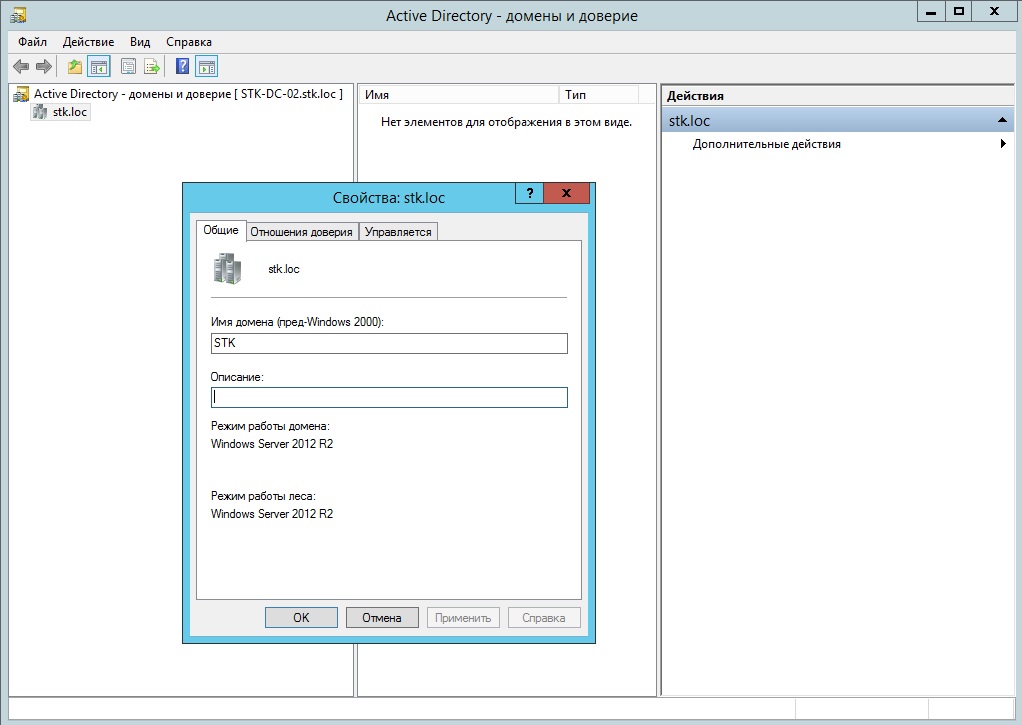Click the Back arrow in the toolbar
Image resolution: width=1022 pixels, height=725 pixels.
click(21, 67)
